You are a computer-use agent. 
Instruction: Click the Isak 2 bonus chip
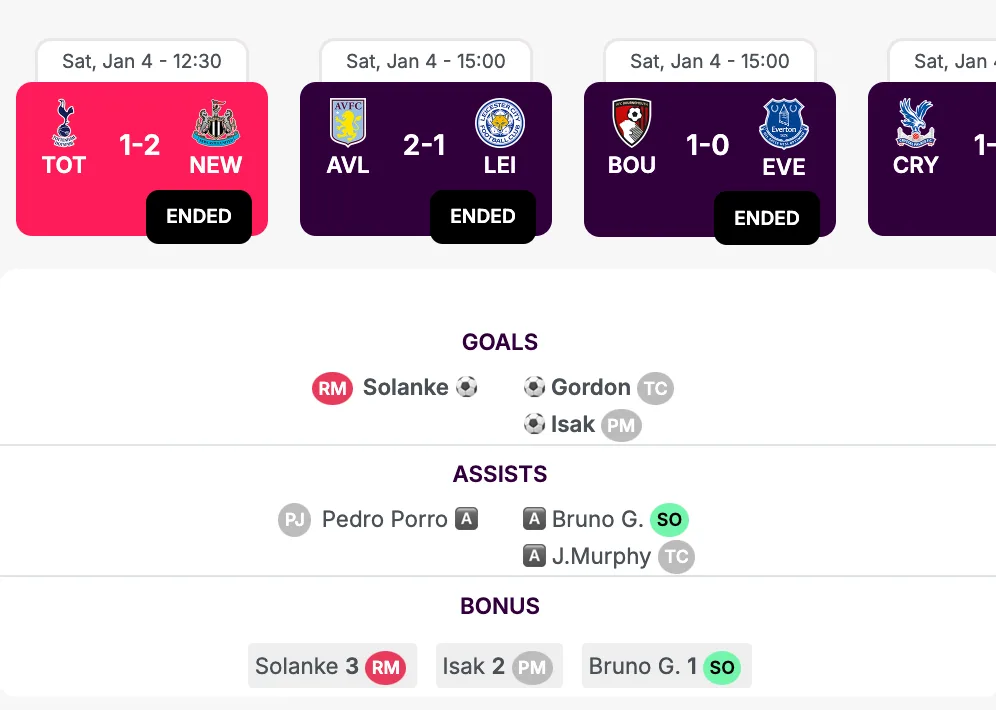[498, 666]
